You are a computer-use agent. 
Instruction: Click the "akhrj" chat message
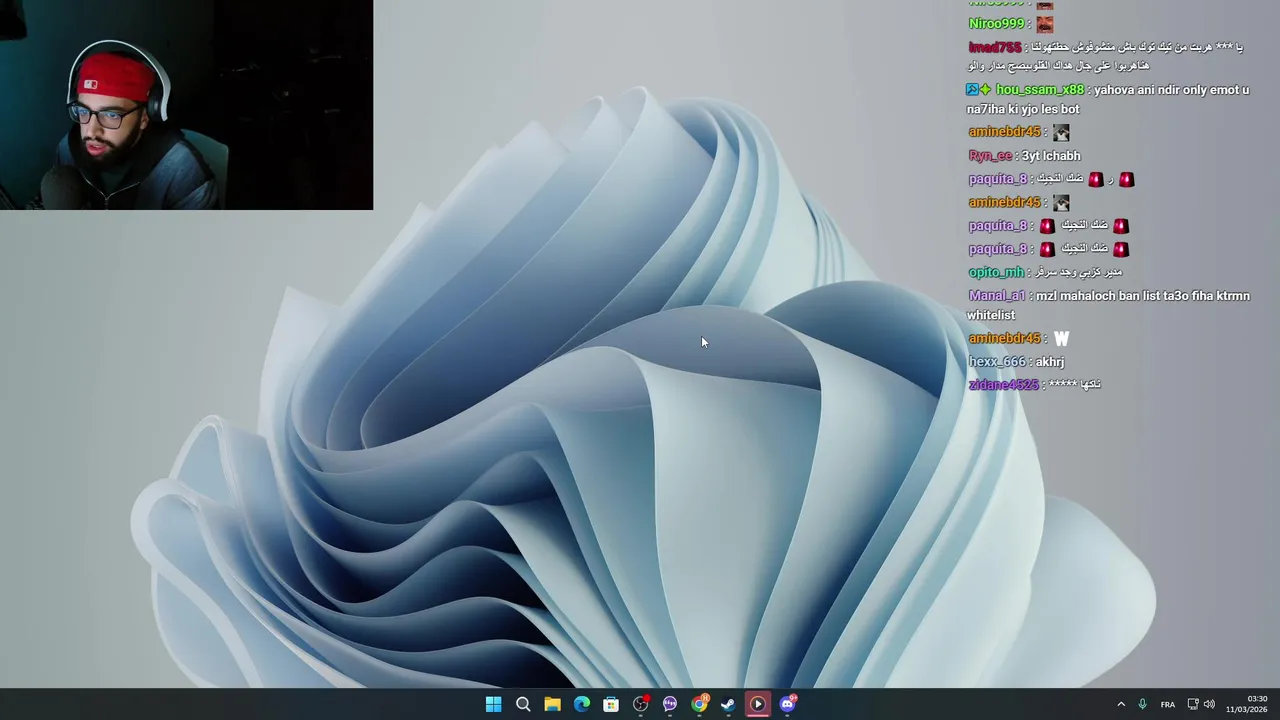(1050, 362)
